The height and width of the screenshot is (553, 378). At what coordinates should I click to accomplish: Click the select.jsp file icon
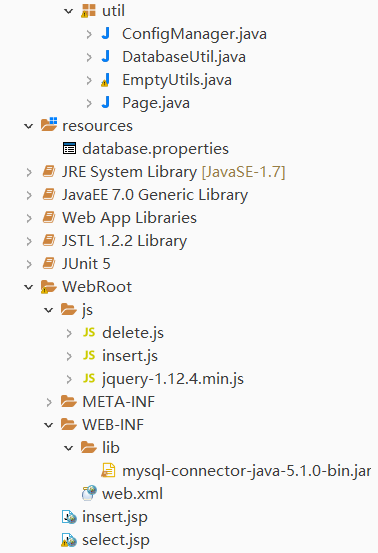(x=69, y=540)
